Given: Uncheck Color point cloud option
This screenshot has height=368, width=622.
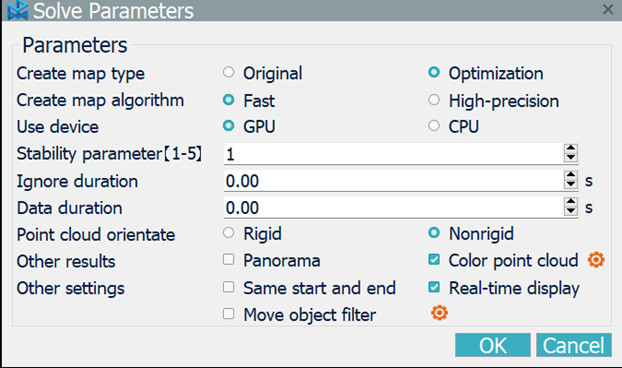Looking at the screenshot, I should click(x=434, y=260).
